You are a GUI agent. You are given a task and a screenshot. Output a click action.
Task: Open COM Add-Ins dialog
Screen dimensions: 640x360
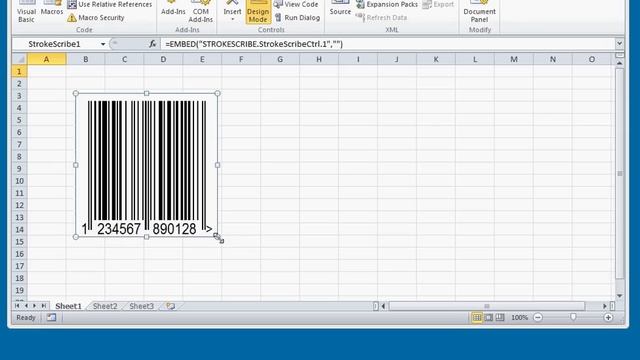point(200,12)
